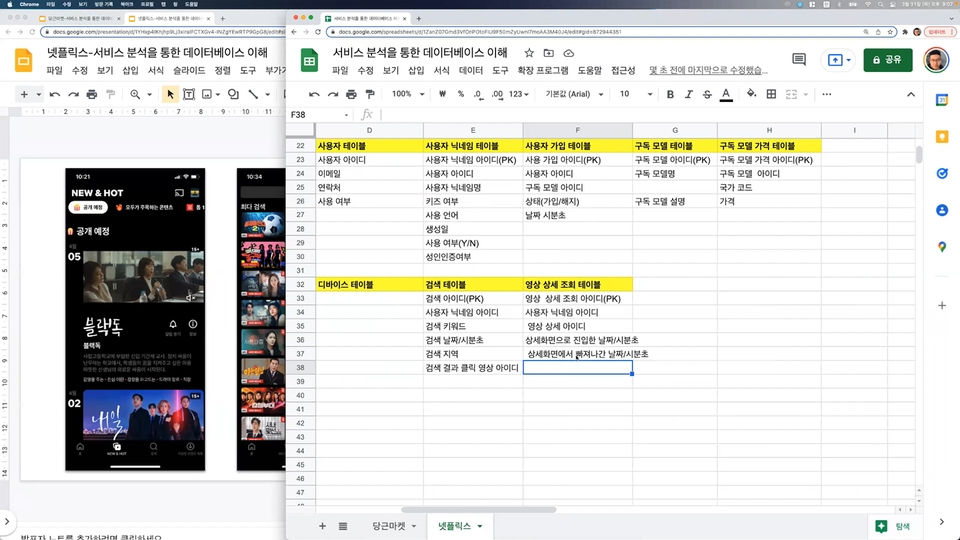960x540 pixels.
Task: Open Google Calendar in side panel
Action: tap(942, 100)
